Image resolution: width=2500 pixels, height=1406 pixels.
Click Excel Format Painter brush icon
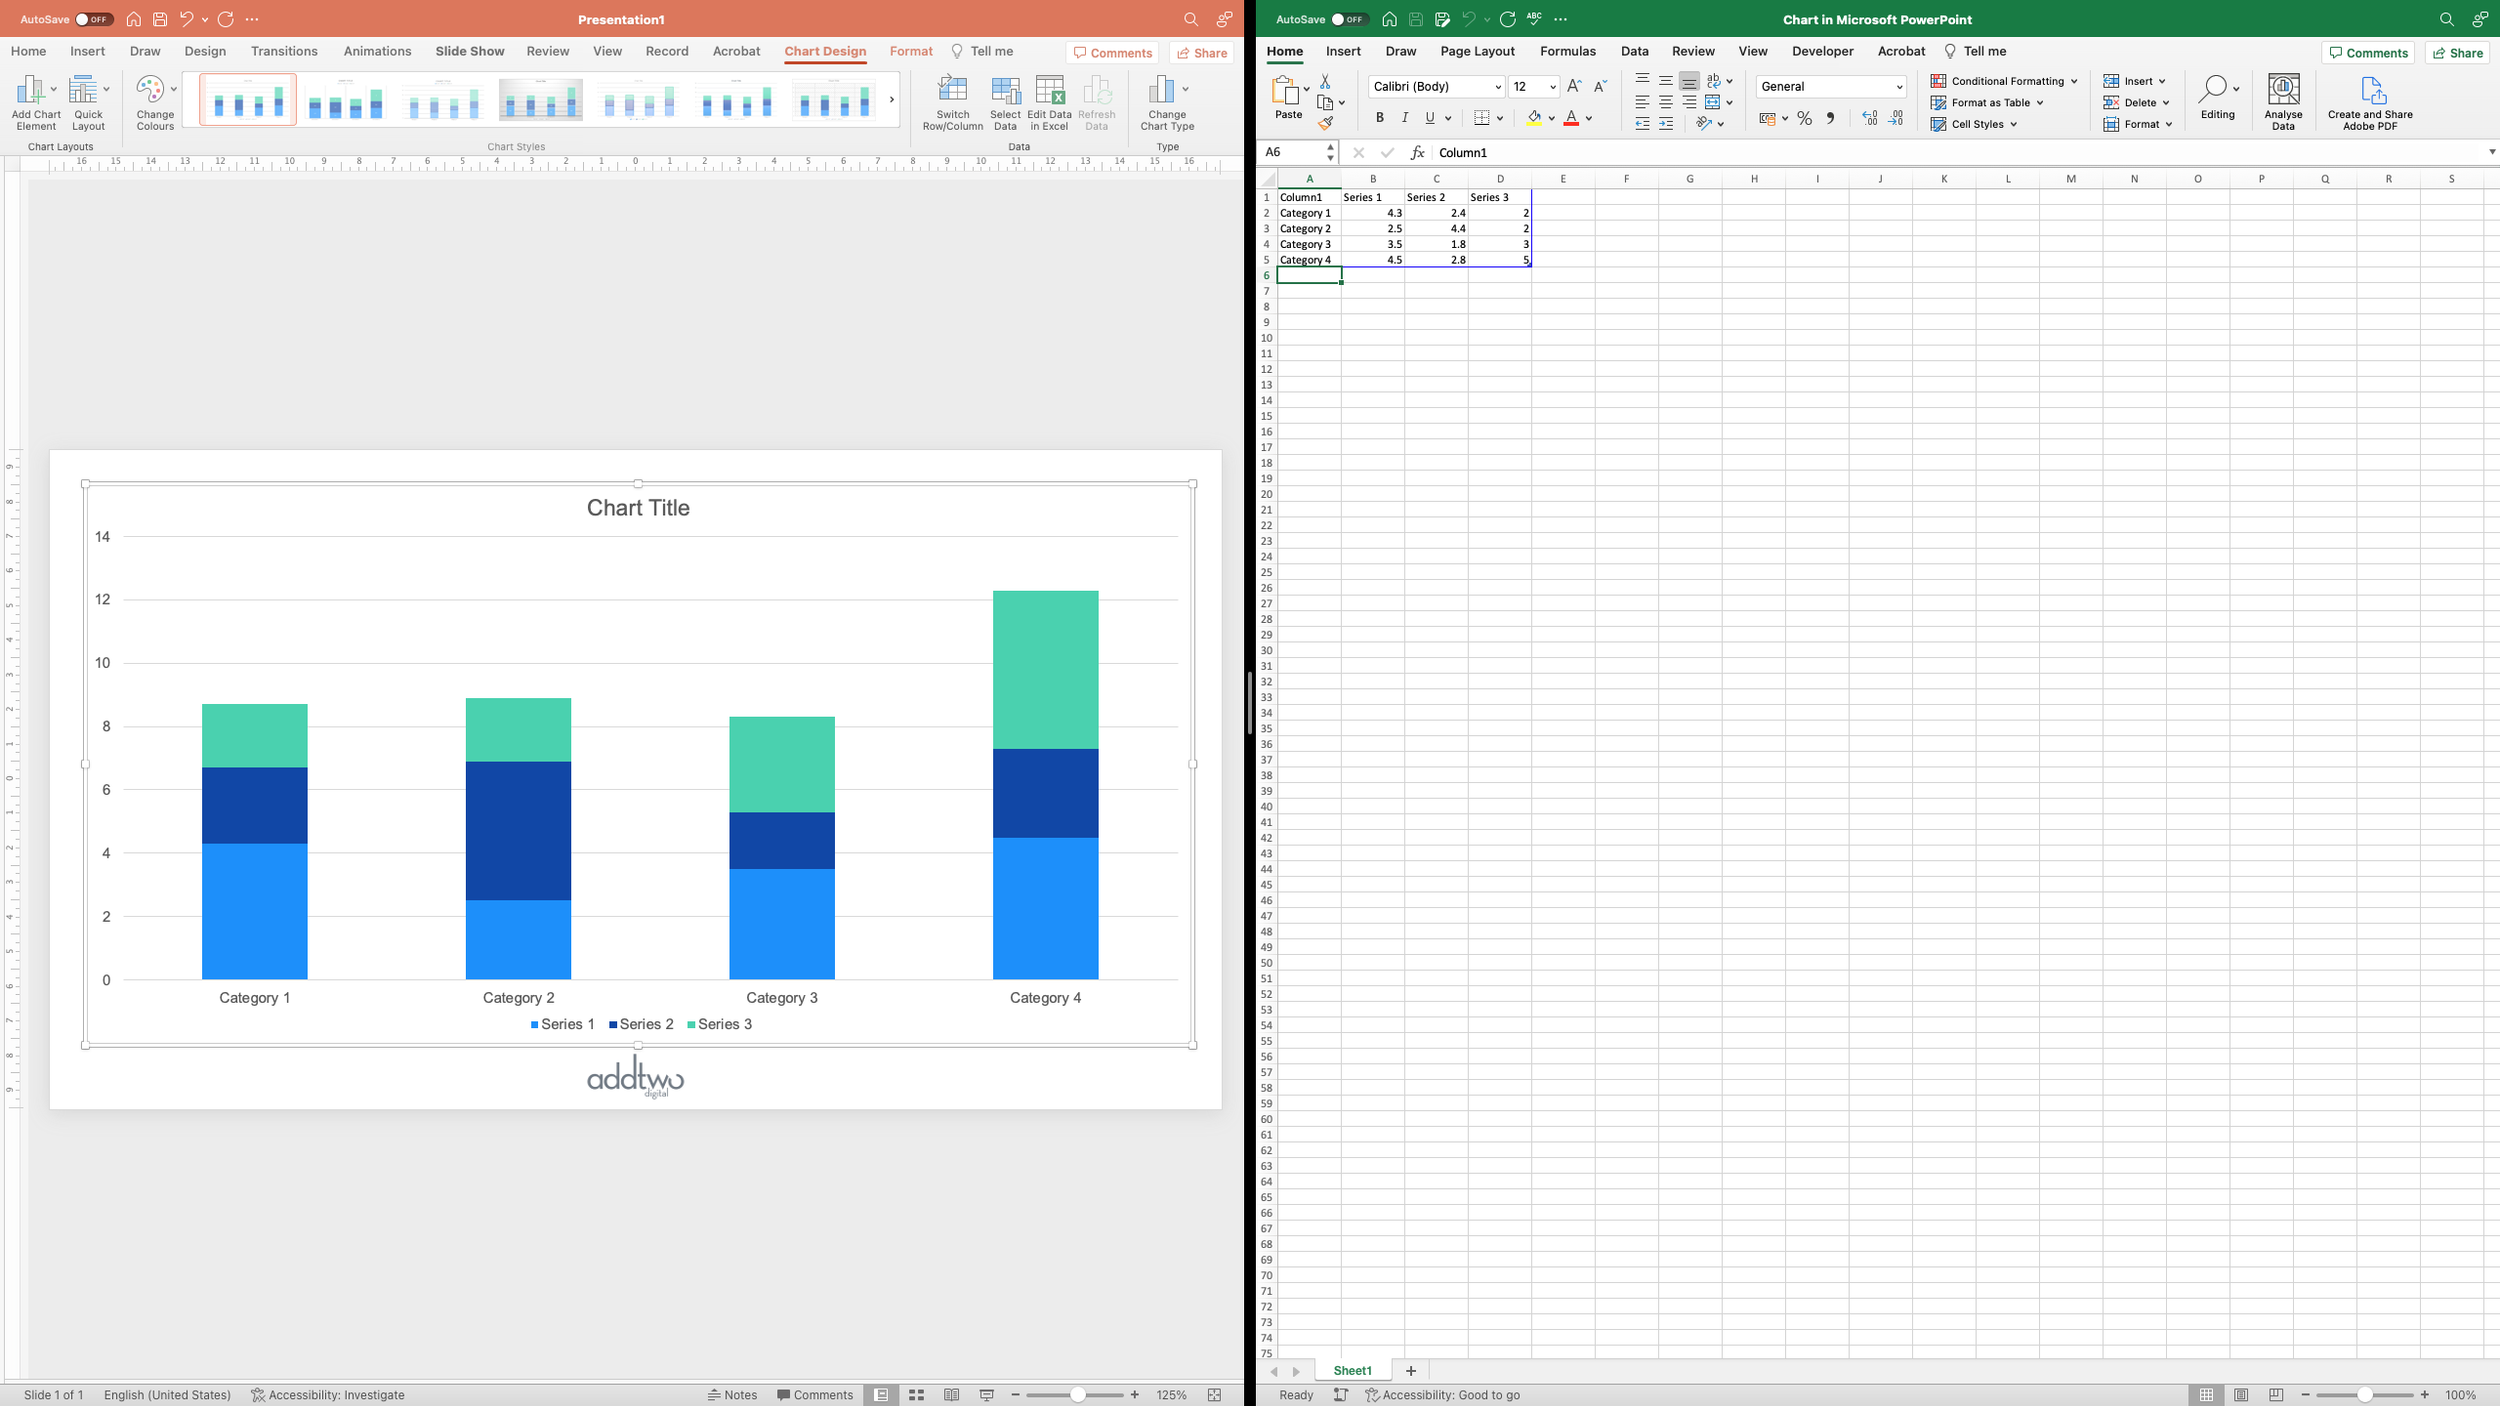(1325, 124)
